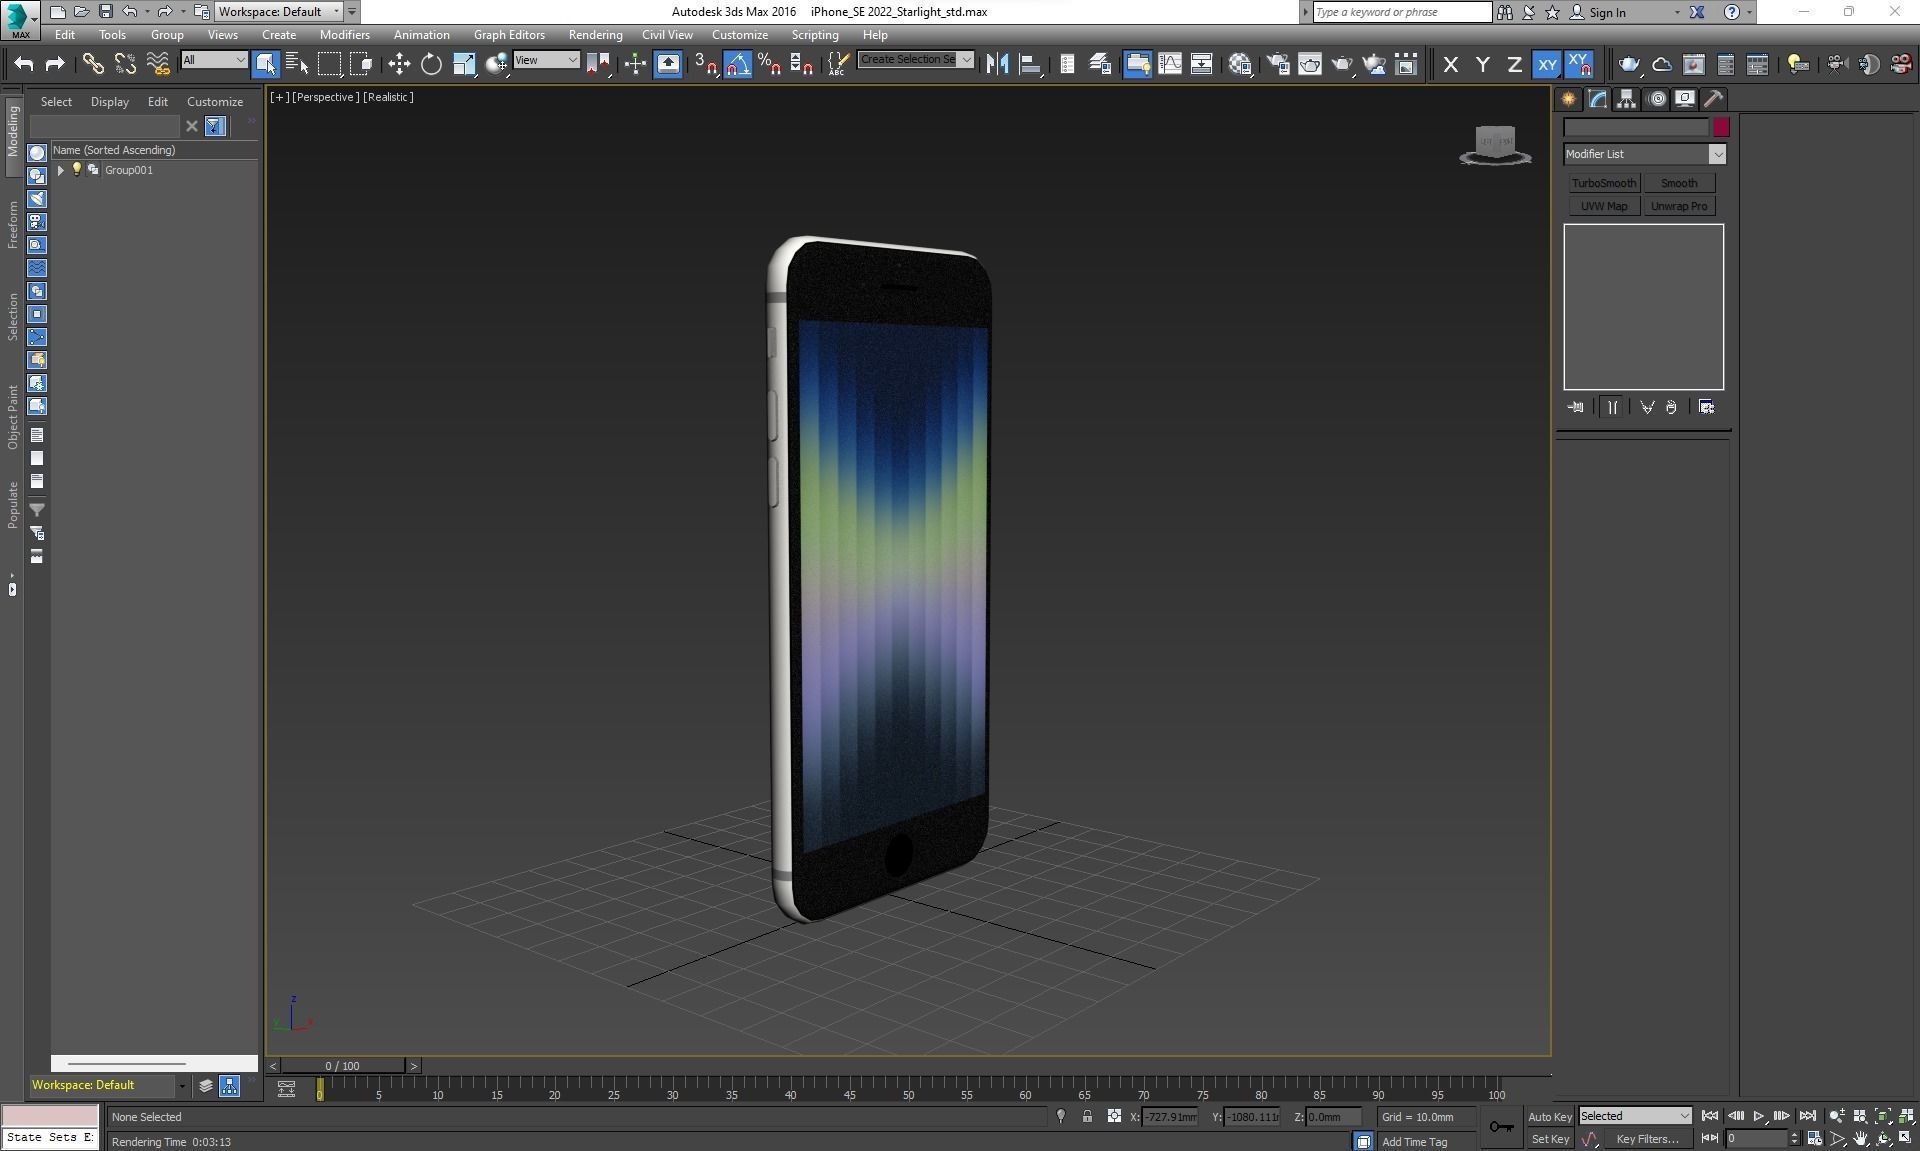Toggle Group001 visibility light bulb

tap(76, 170)
